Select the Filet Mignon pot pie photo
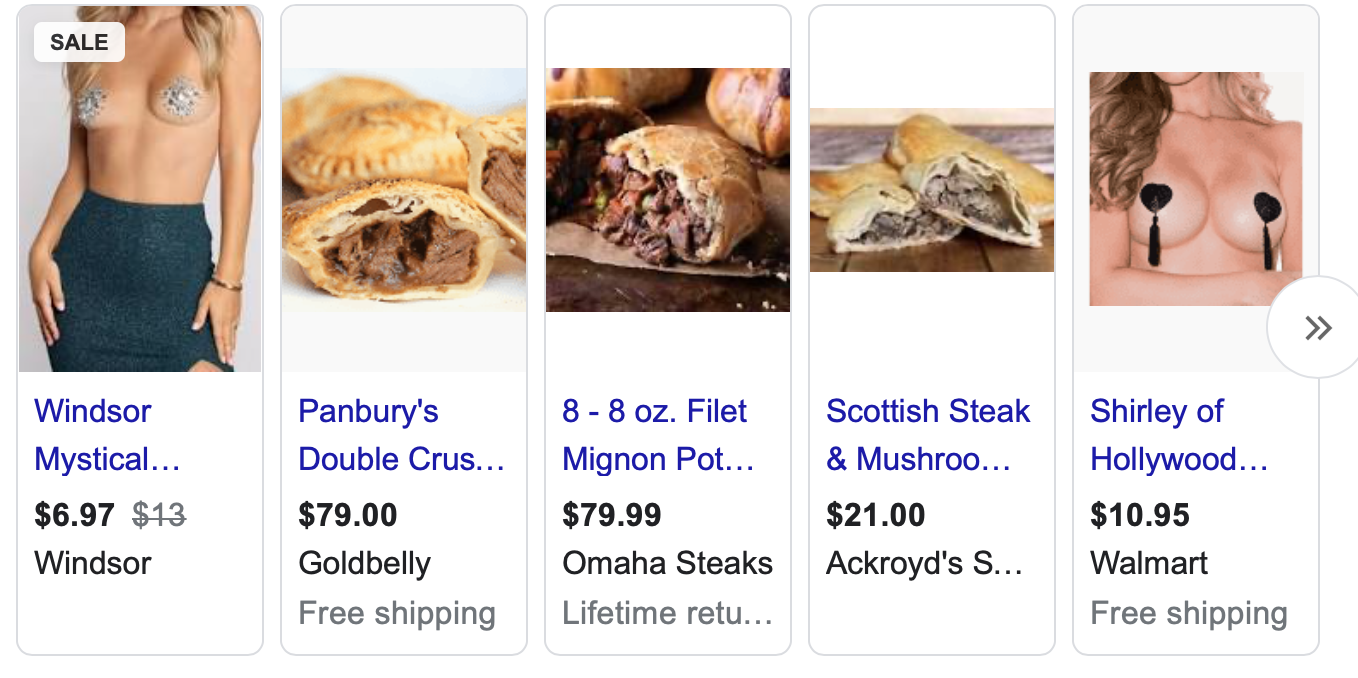Viewport: 1358px width, 678px height. [x=668, y=190]
